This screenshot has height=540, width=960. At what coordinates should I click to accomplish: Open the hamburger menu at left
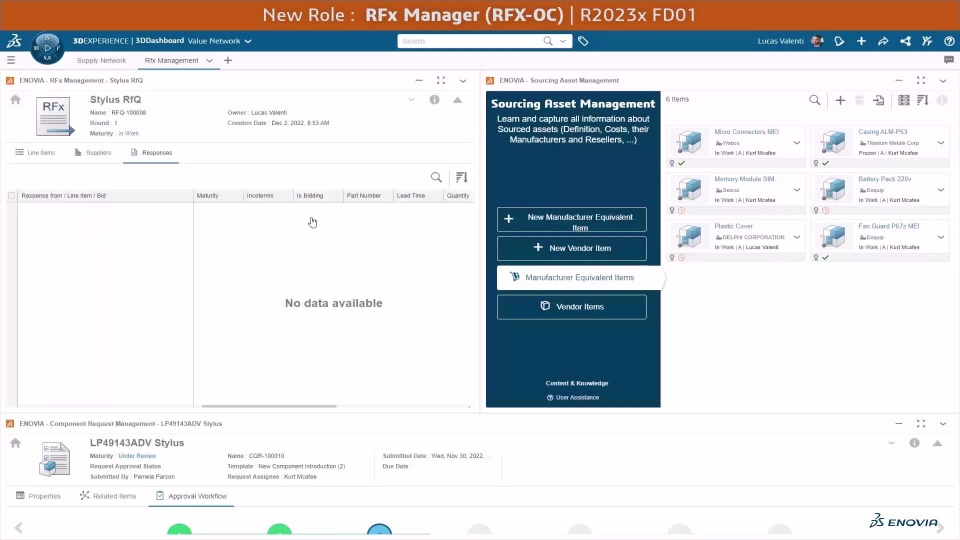point(11,60)
